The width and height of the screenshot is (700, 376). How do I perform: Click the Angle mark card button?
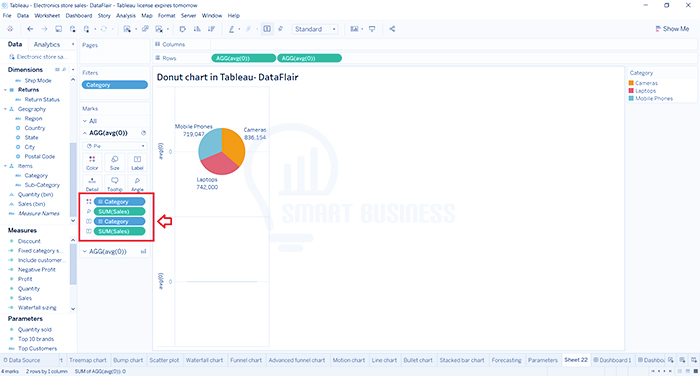[137, 183]
